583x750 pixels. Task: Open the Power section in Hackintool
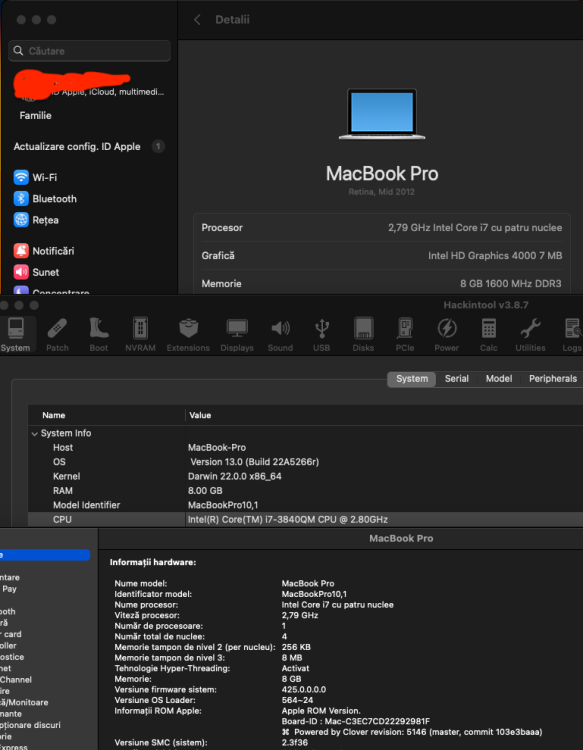(x=446, y=335)
